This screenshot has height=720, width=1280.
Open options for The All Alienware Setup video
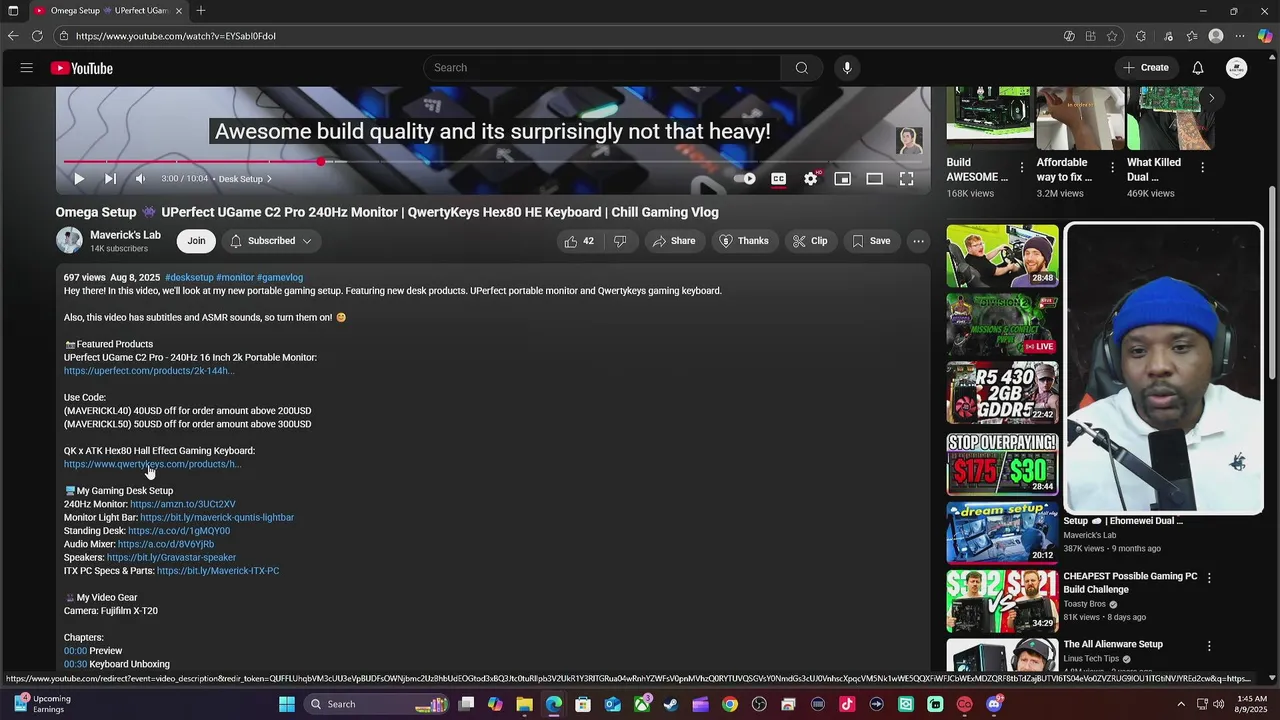pos(1209,646)
